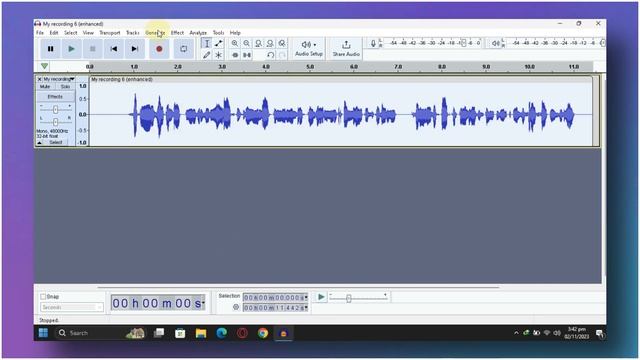Open the View menu

(x=88, y=33)
